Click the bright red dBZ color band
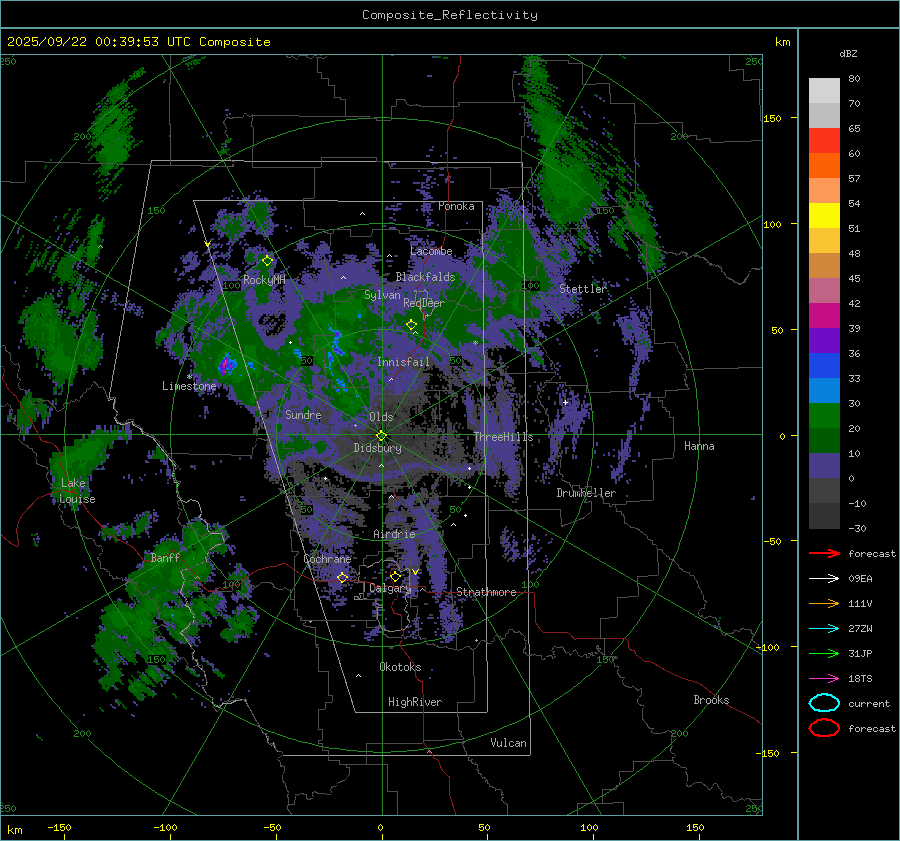The height and width of the screenshot is (841, 900). [824, 141]
